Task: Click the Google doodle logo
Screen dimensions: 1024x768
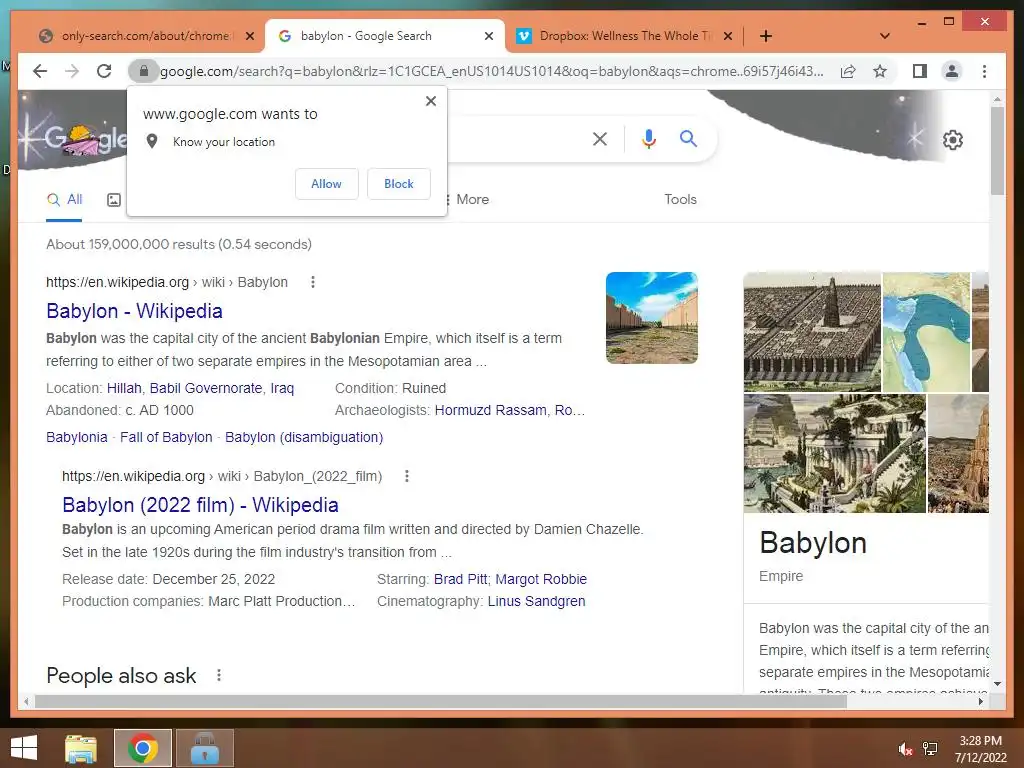Action: (76, 138)
